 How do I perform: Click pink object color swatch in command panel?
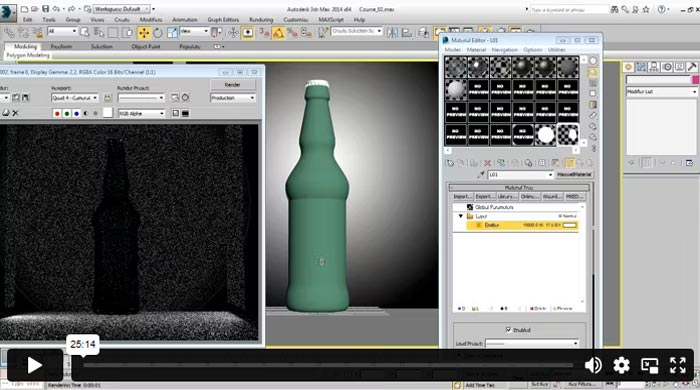coord(695,79)
